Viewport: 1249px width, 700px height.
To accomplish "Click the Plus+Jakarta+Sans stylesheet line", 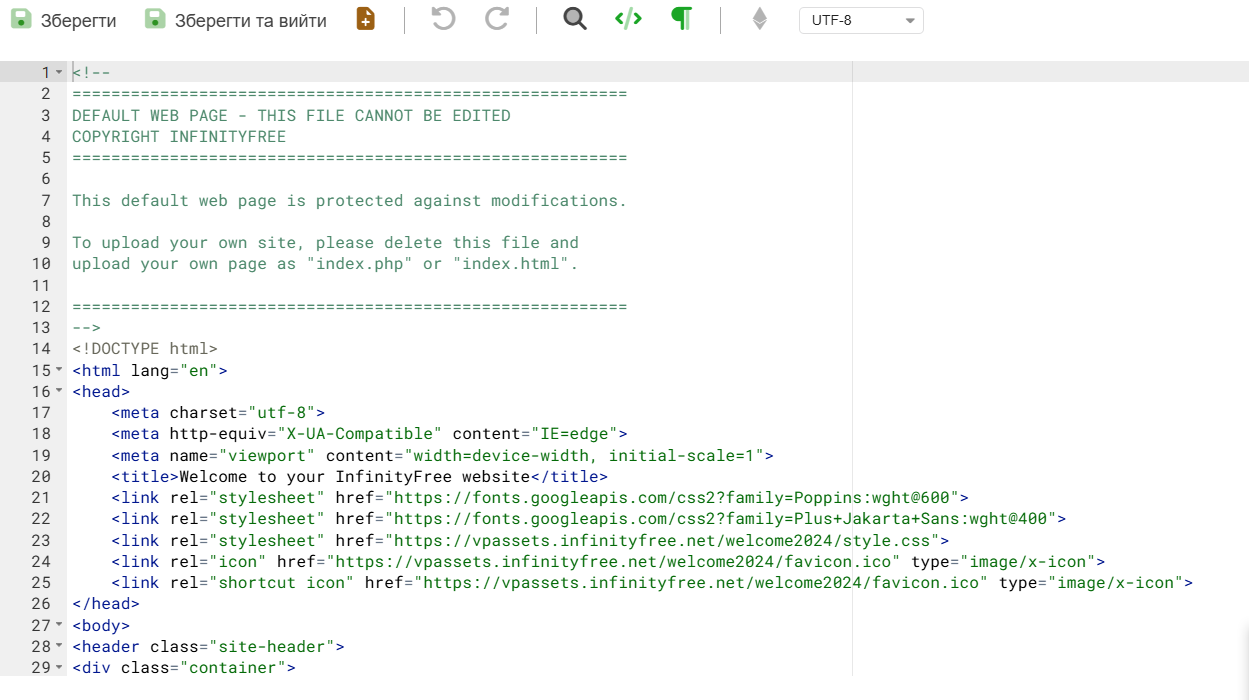I will [x=589, y=519].
